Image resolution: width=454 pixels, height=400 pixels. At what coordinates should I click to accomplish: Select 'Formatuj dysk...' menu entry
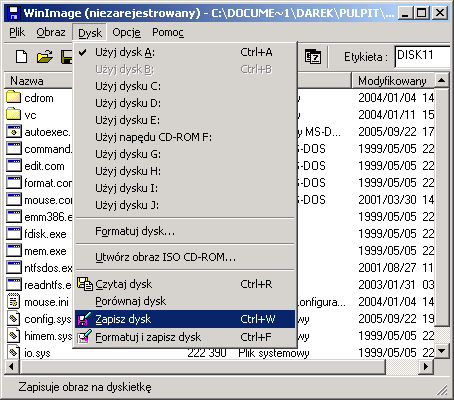[185, 231]
